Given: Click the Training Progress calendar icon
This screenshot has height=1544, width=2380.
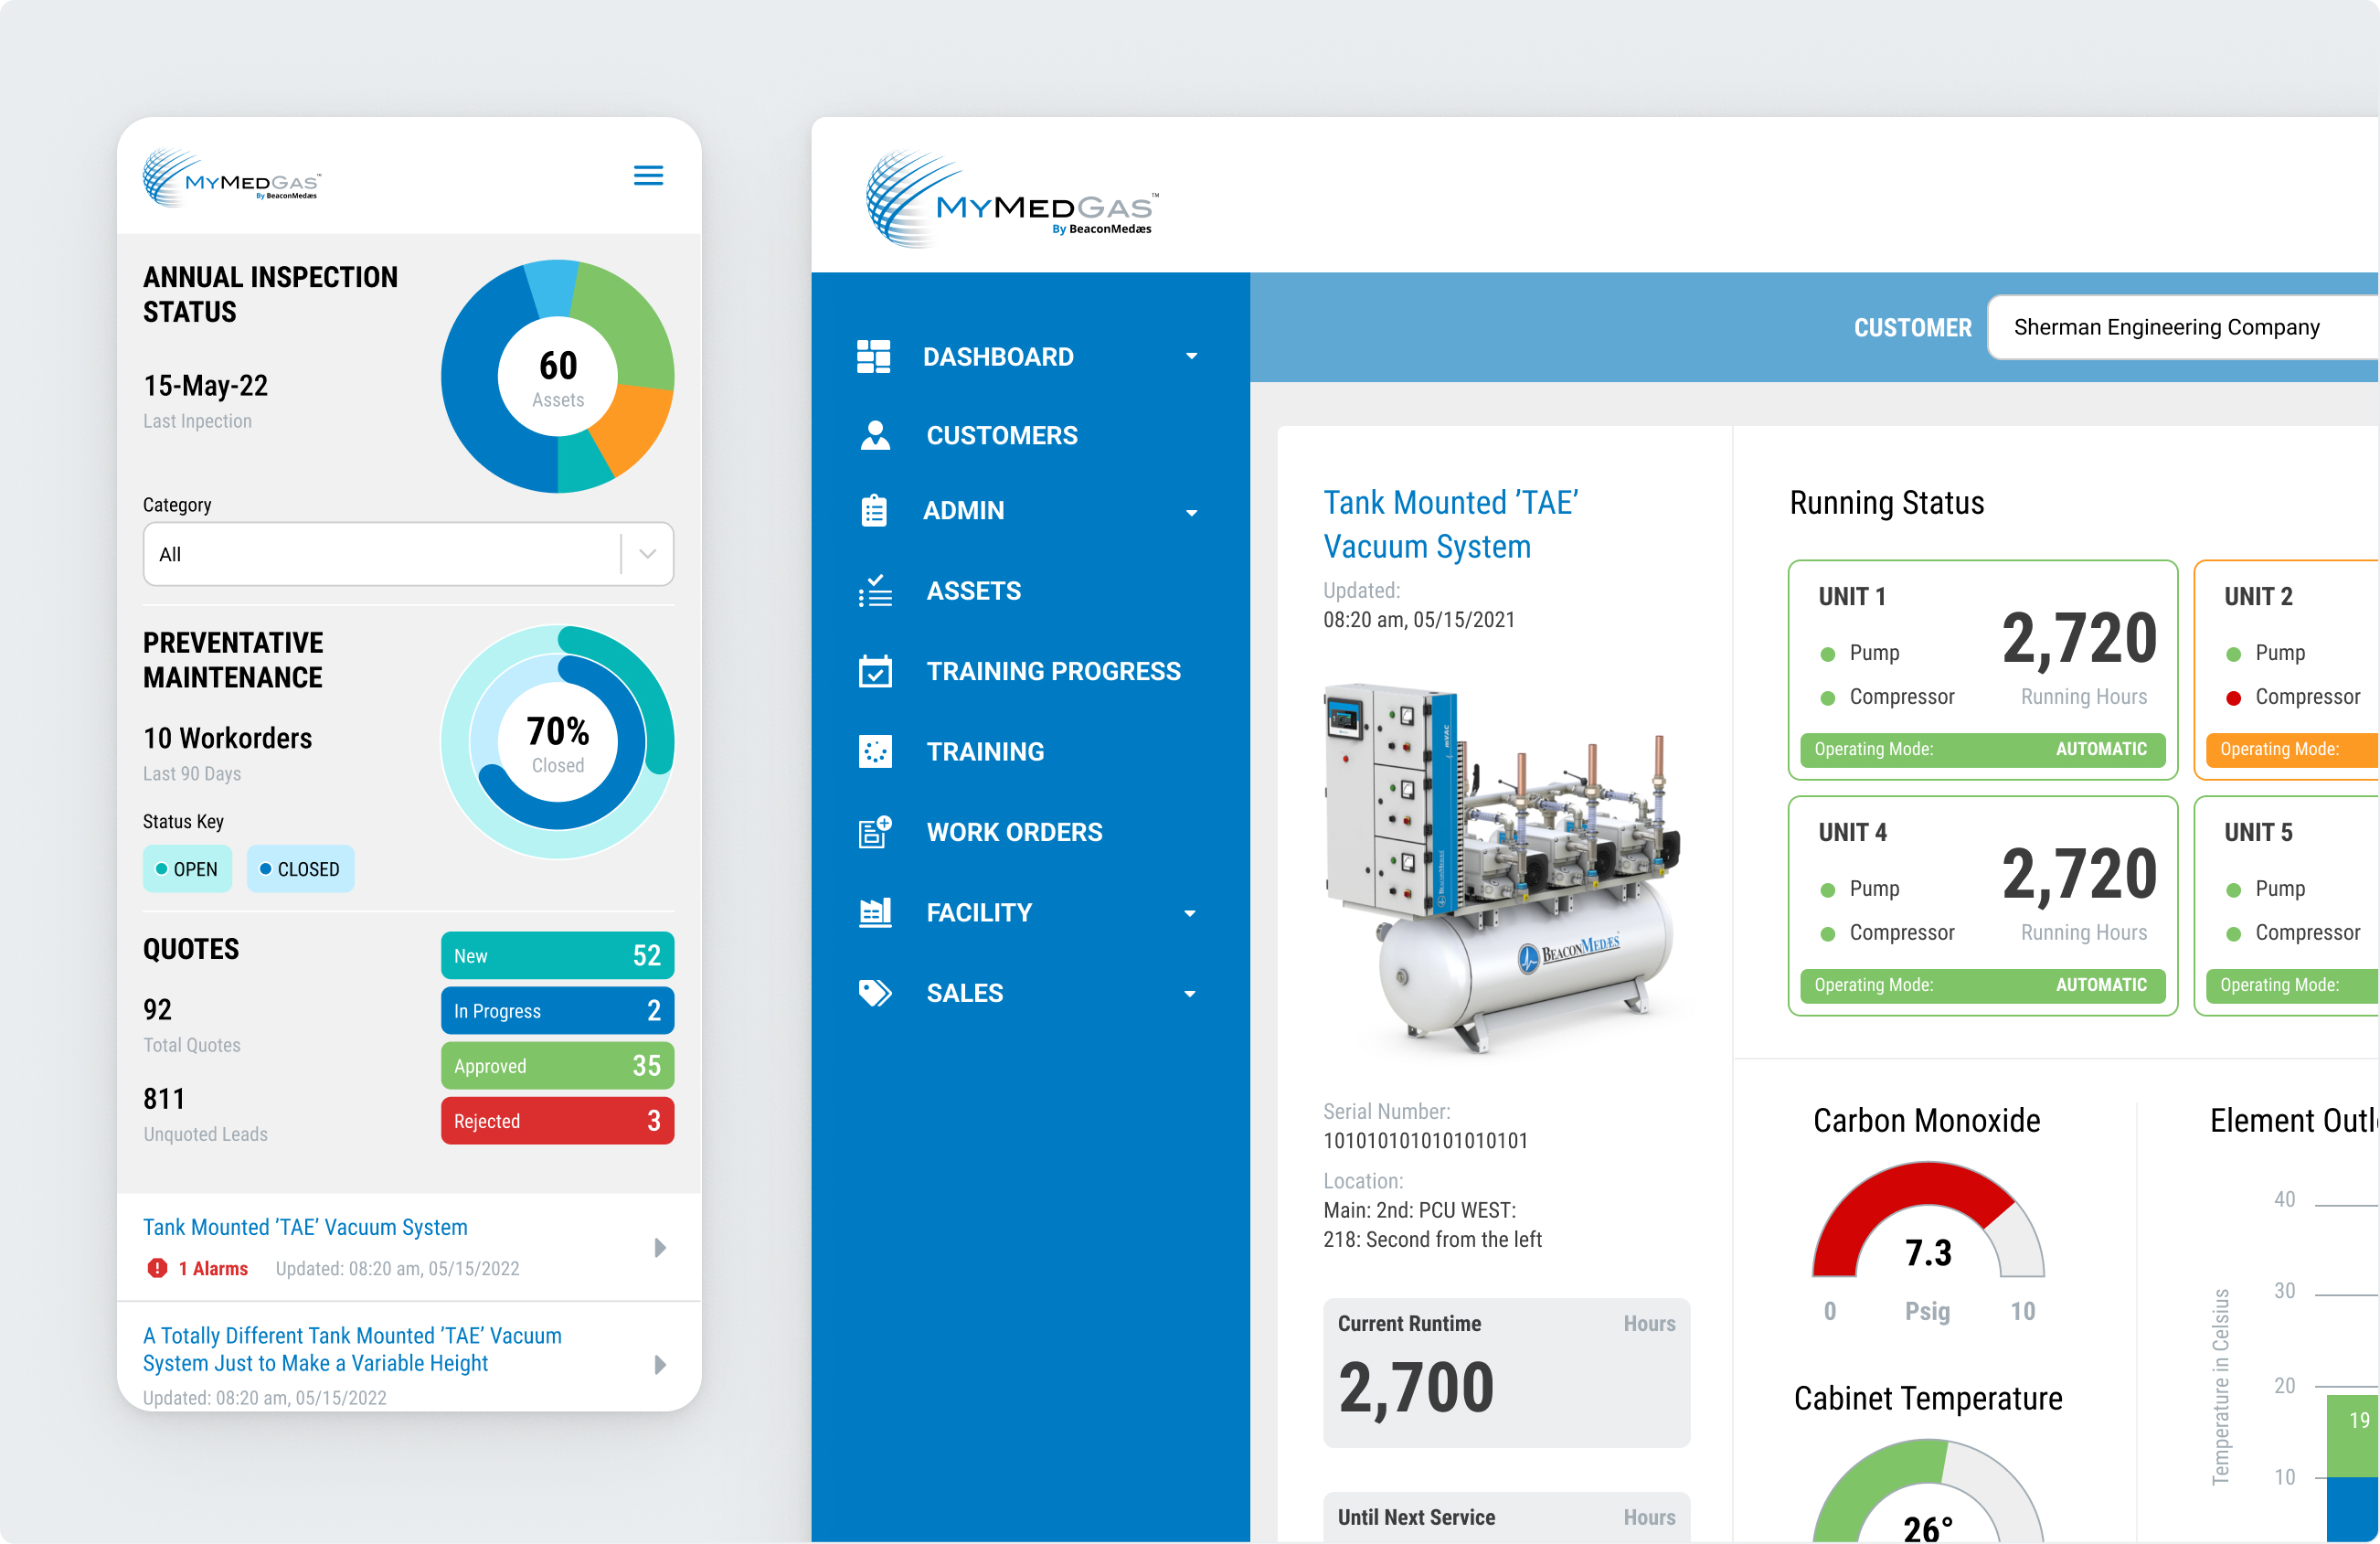Looking at the screenshot, I should 875,671.
